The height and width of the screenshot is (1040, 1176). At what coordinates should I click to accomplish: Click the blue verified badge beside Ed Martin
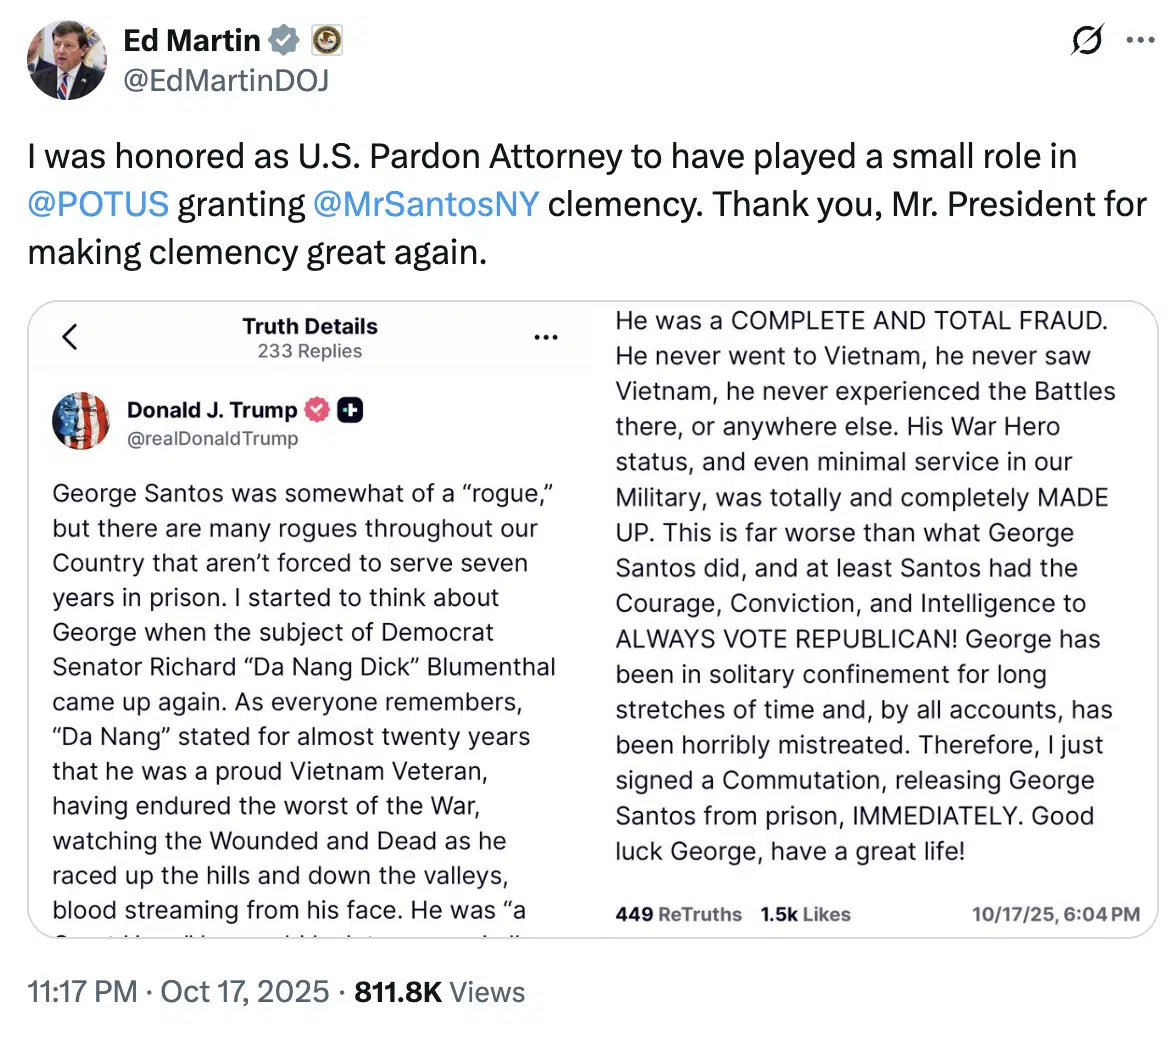tap(285, 40)
